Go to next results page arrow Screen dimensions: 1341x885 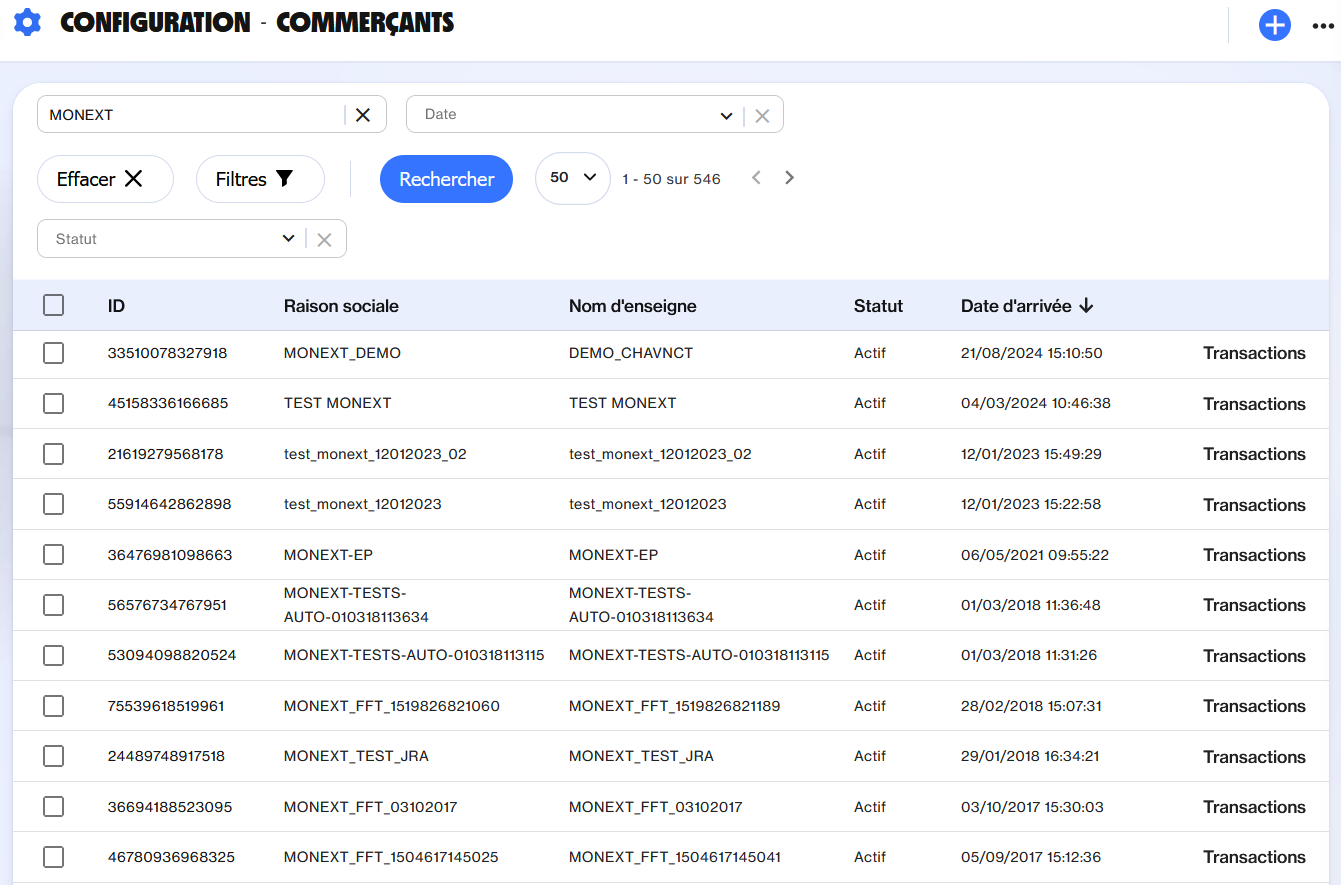tap(789, 178)
